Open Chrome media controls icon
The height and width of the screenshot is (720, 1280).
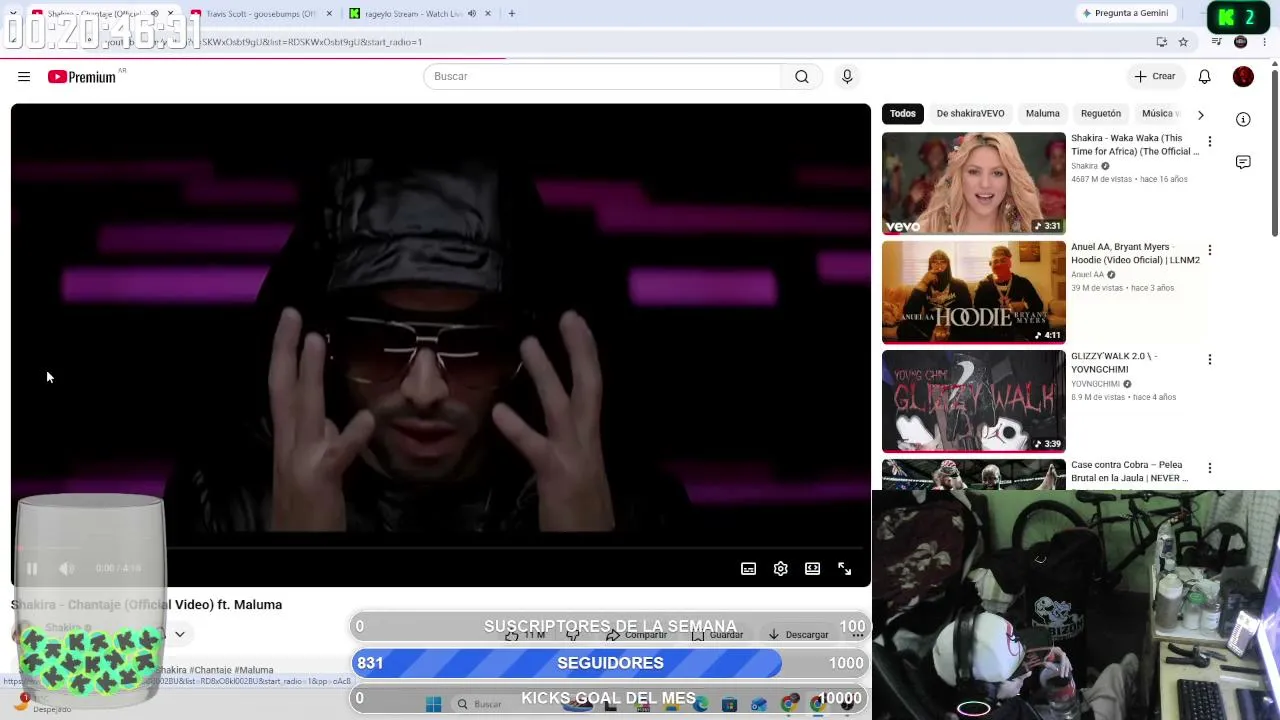coord(1216,42)
